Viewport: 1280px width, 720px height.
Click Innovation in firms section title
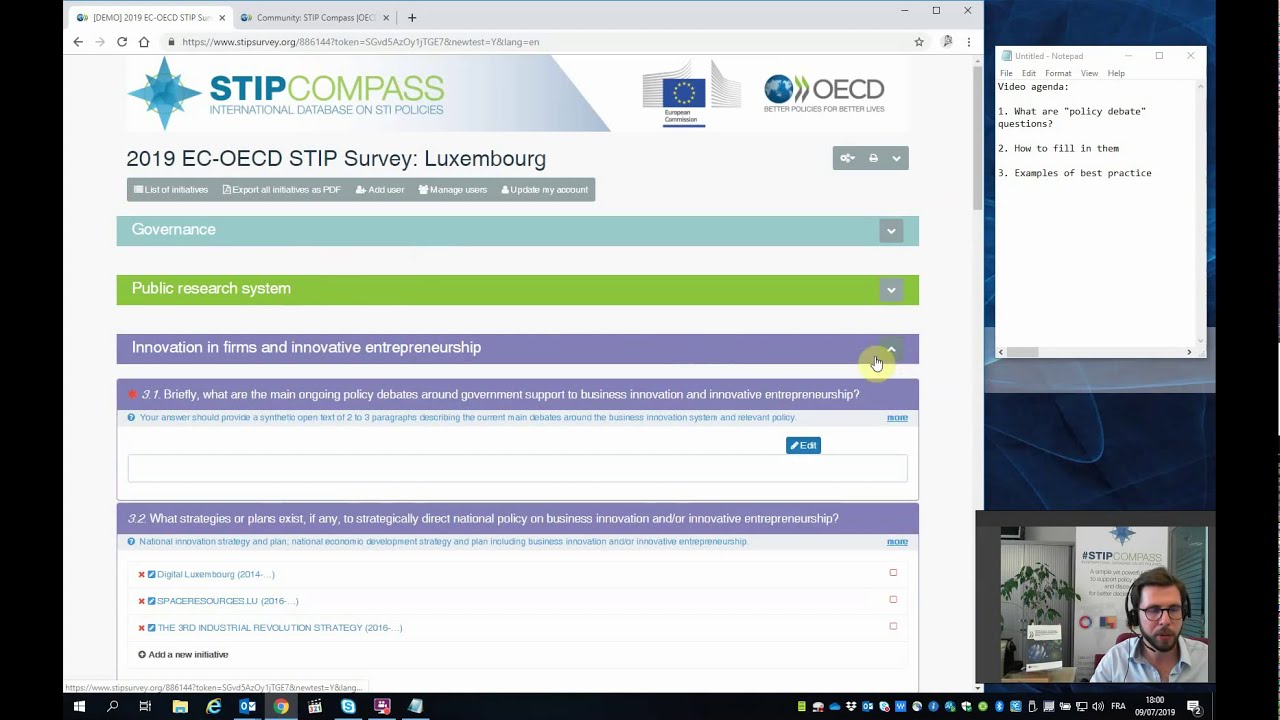[x=306, y=347]
